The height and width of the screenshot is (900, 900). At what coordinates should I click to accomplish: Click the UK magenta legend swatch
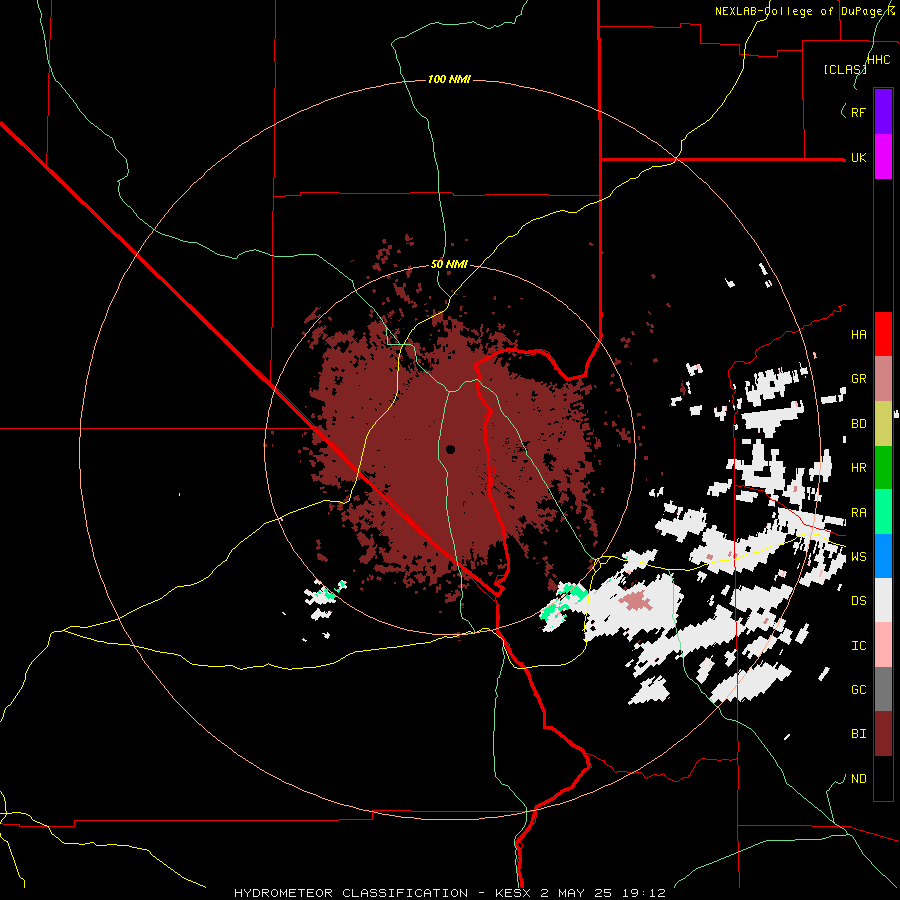(x=883, y=157)
